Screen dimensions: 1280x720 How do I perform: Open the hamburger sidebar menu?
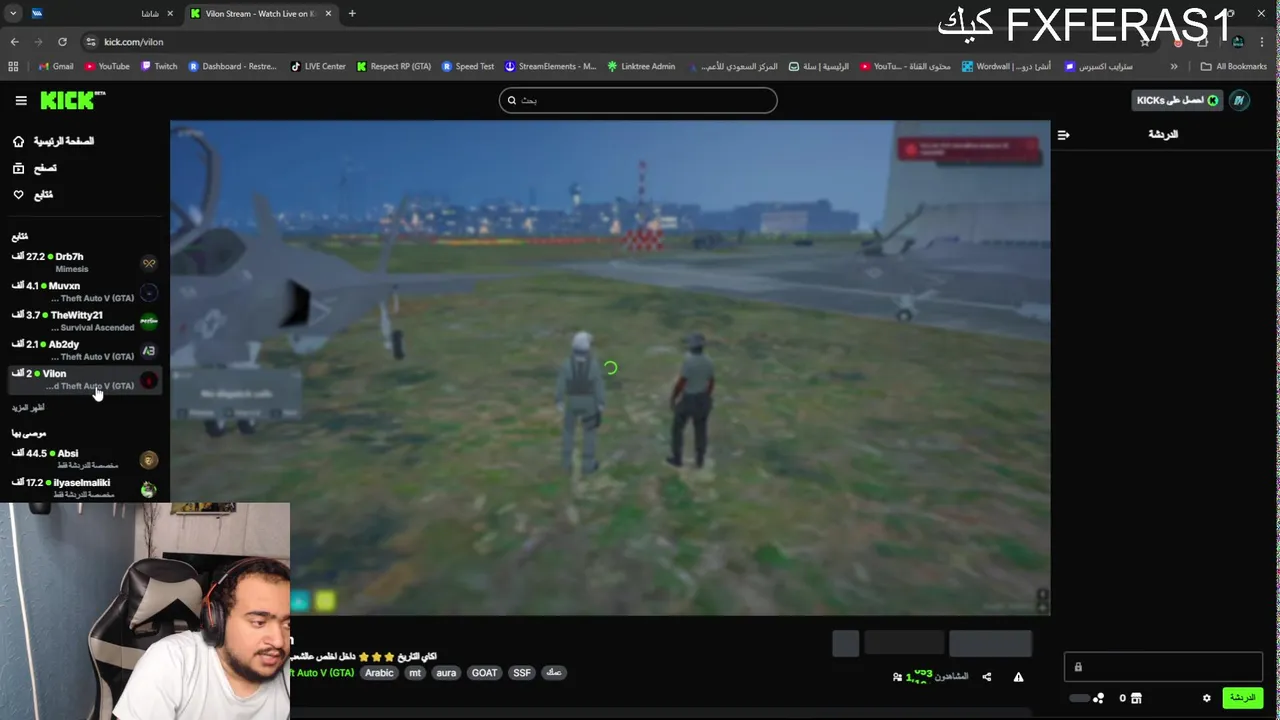tap(21, 100)
